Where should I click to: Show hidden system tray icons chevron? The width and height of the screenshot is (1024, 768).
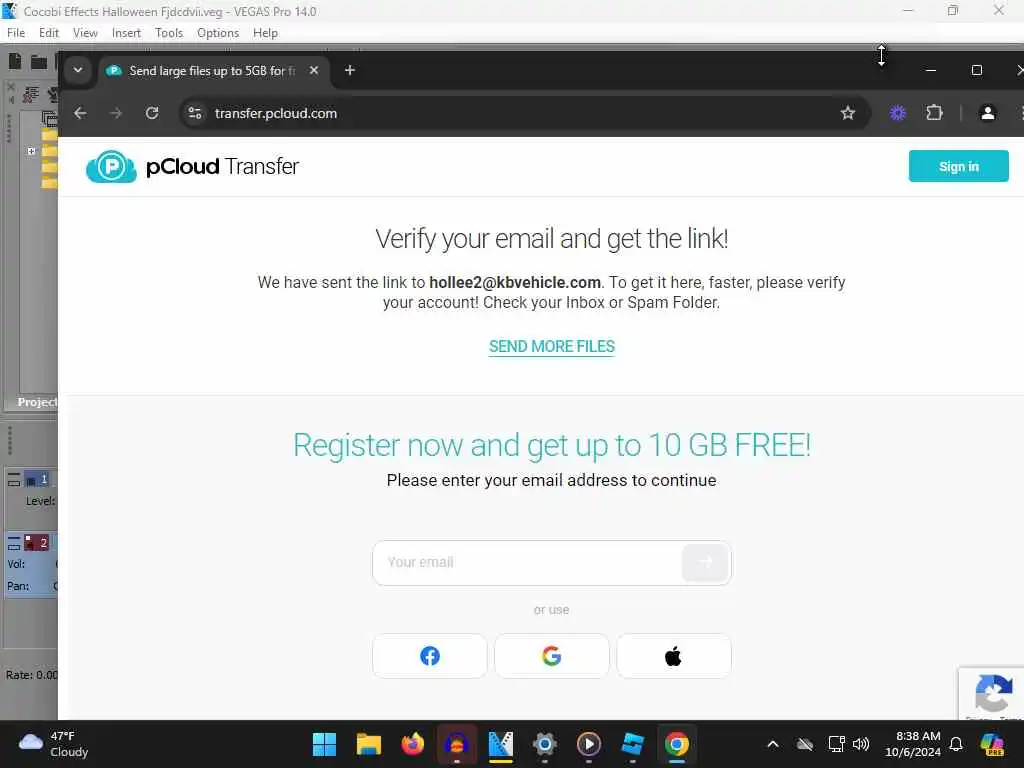773,744
